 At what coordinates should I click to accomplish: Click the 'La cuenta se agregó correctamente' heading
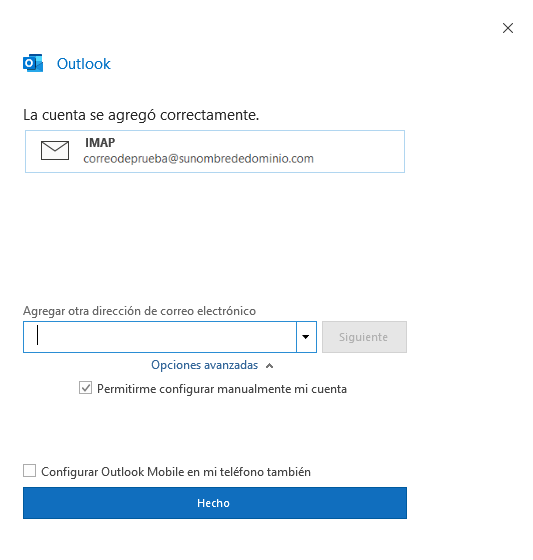point(141,115)
